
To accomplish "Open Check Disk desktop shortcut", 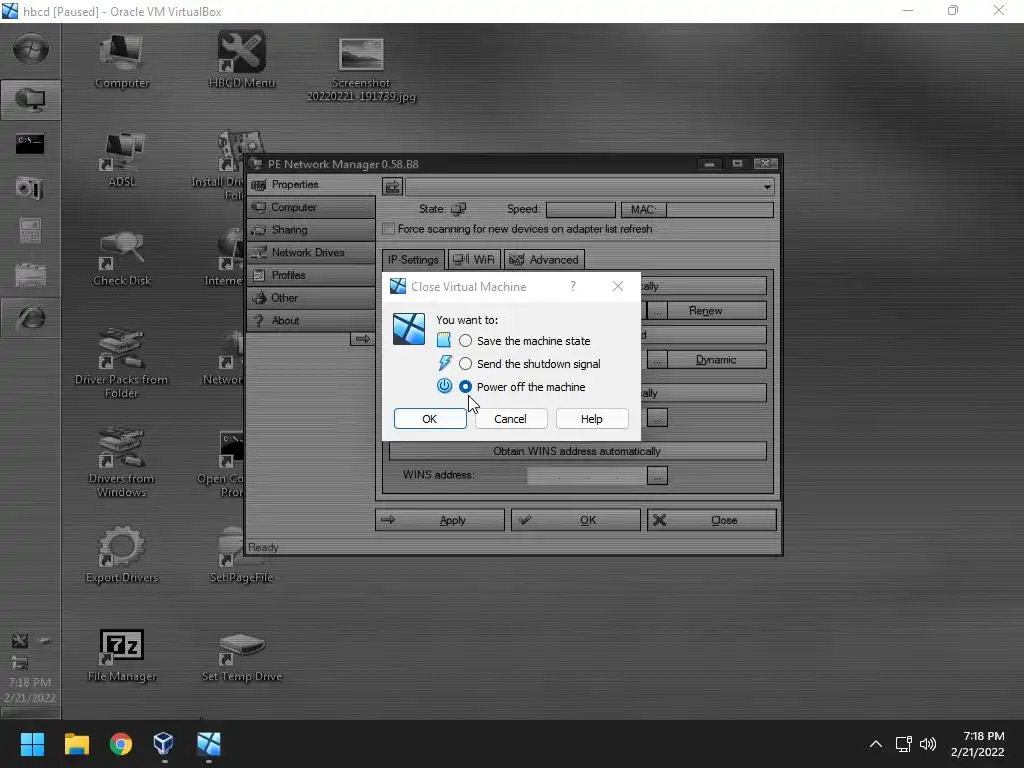I will 122,259.
